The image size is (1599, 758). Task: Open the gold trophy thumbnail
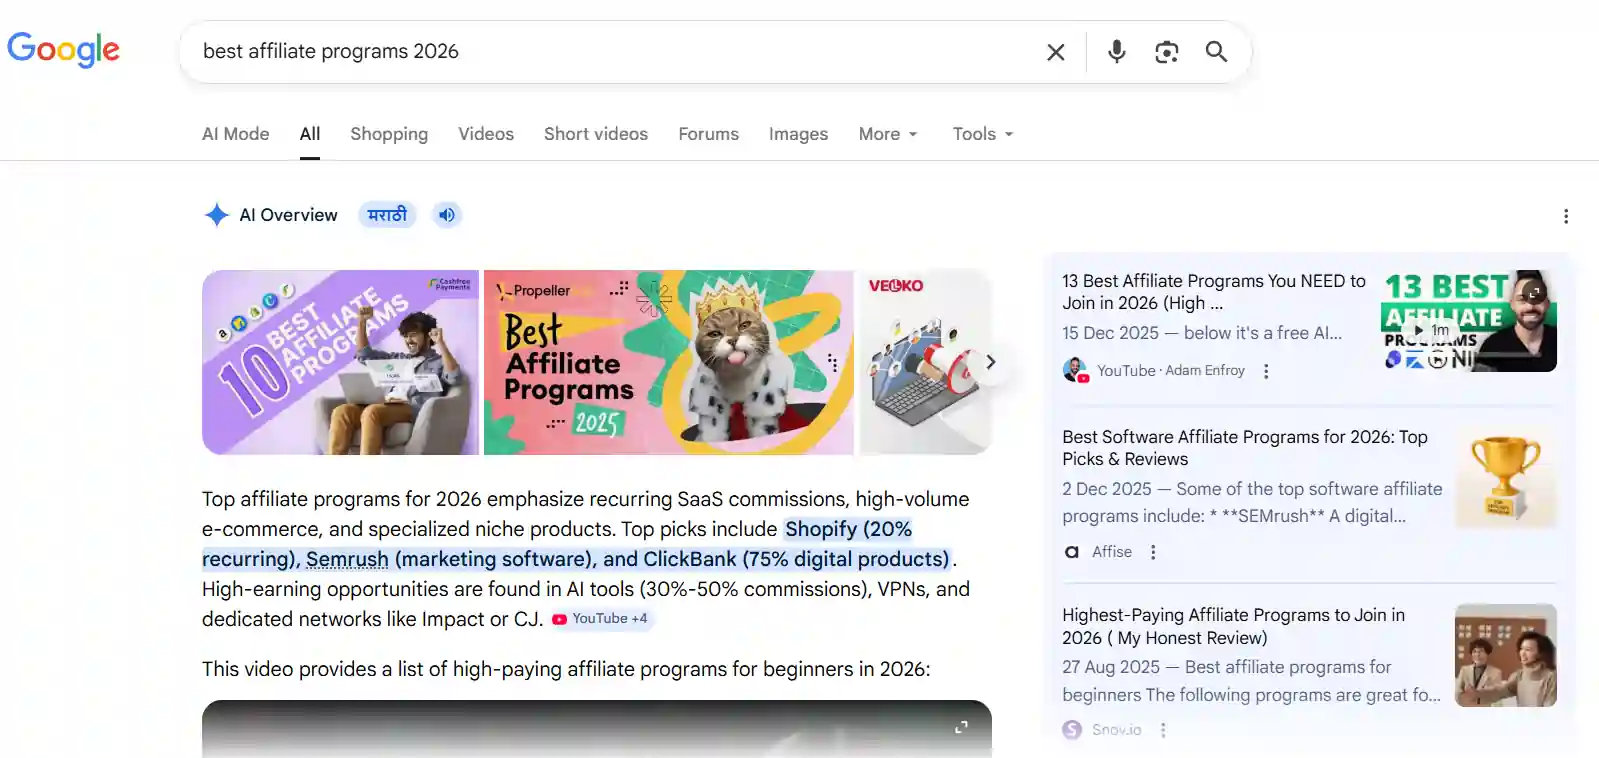[x=1505, y=477]
